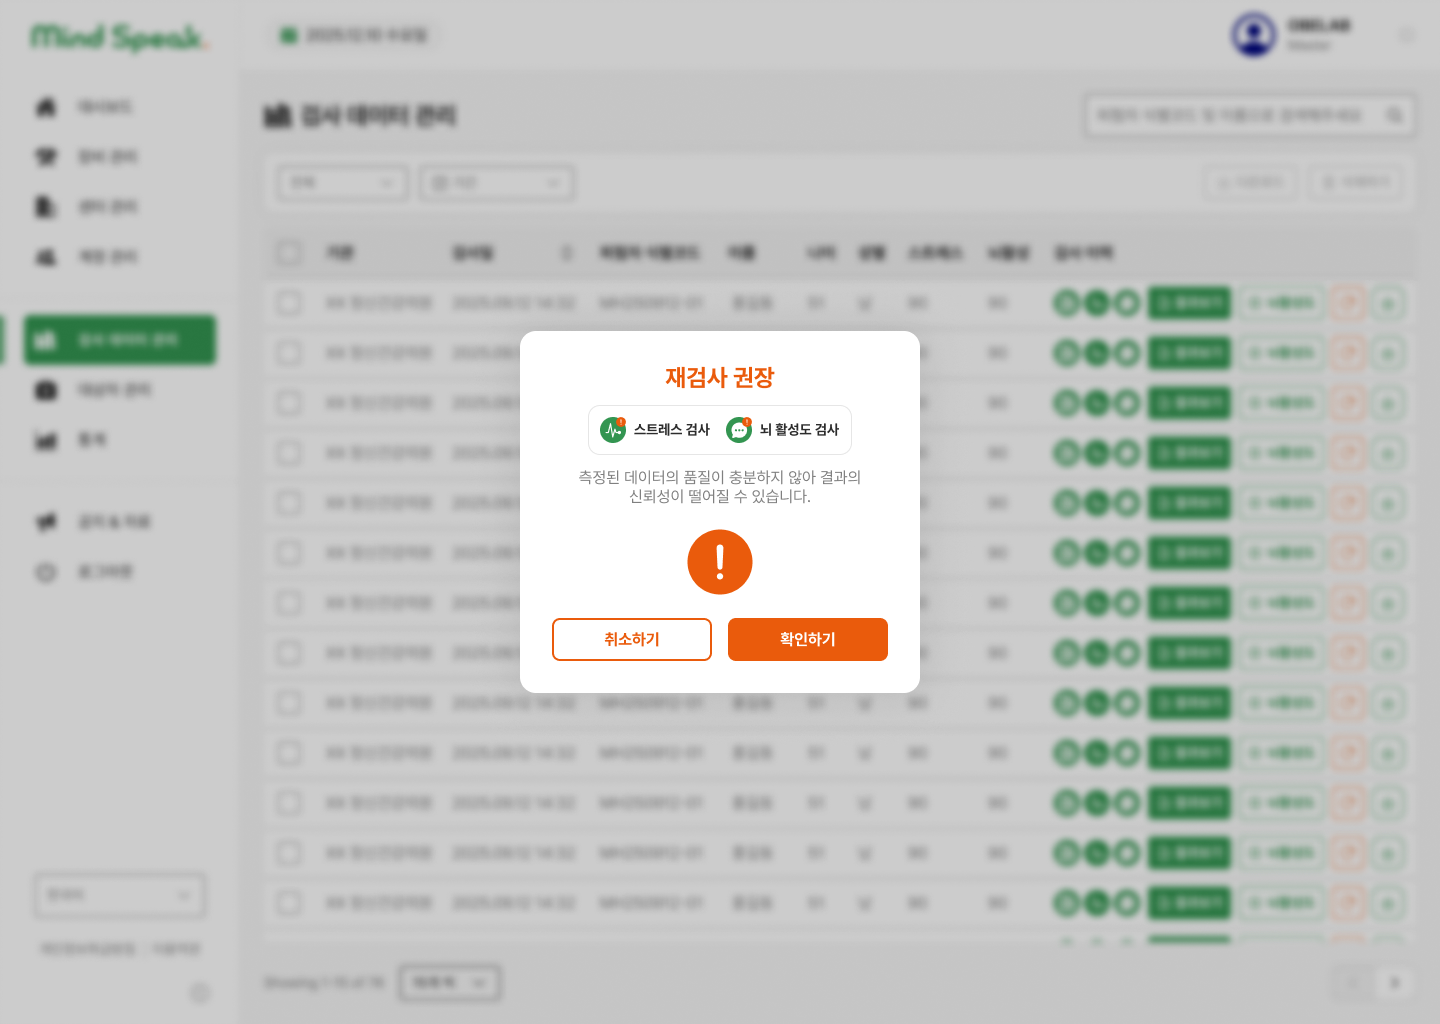Click the 스트레스 검사 heartbeat icon
The image size is (1440, 1024).
pos(613,430)
